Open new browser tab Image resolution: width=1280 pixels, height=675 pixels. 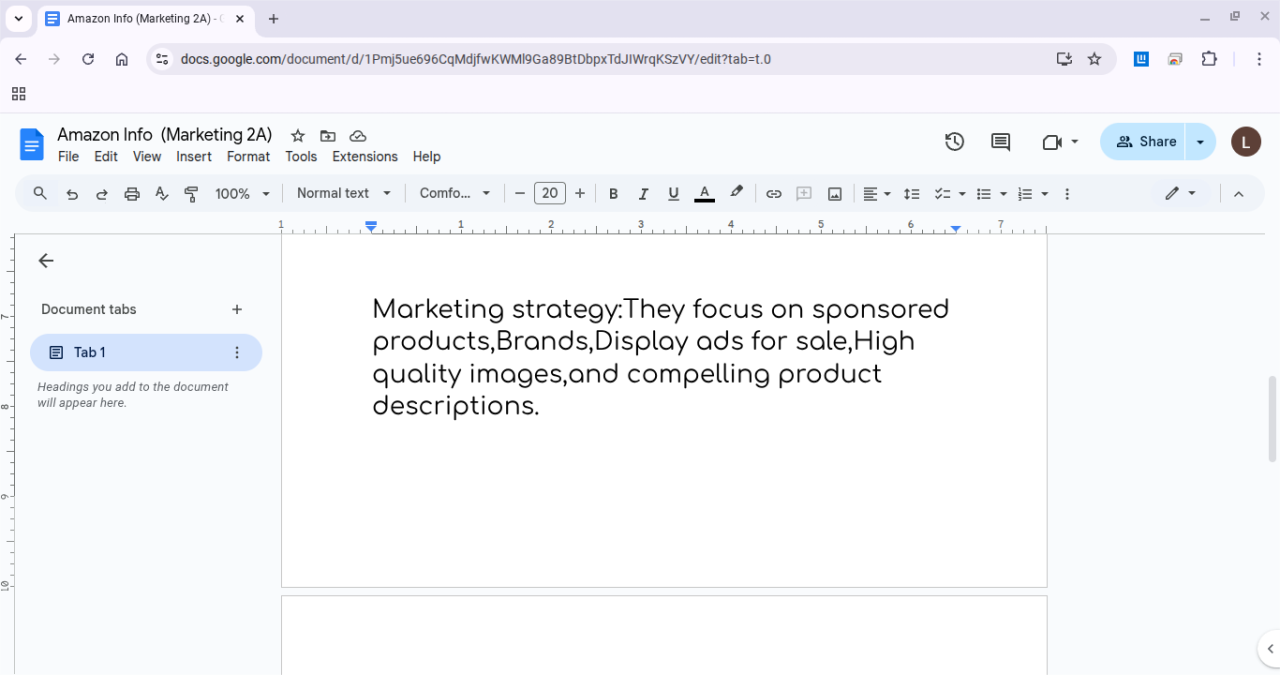tap(274, 19)
